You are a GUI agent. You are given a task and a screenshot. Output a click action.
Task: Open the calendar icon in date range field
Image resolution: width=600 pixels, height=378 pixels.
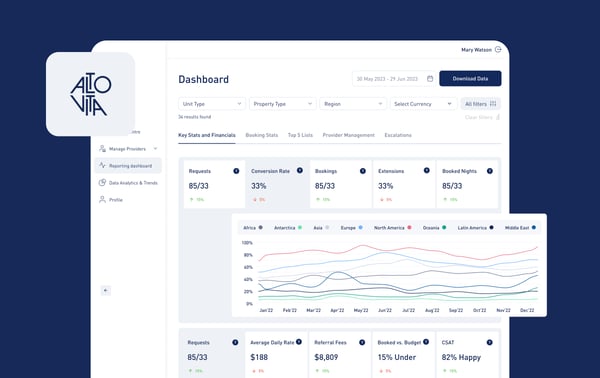[430, 78]
